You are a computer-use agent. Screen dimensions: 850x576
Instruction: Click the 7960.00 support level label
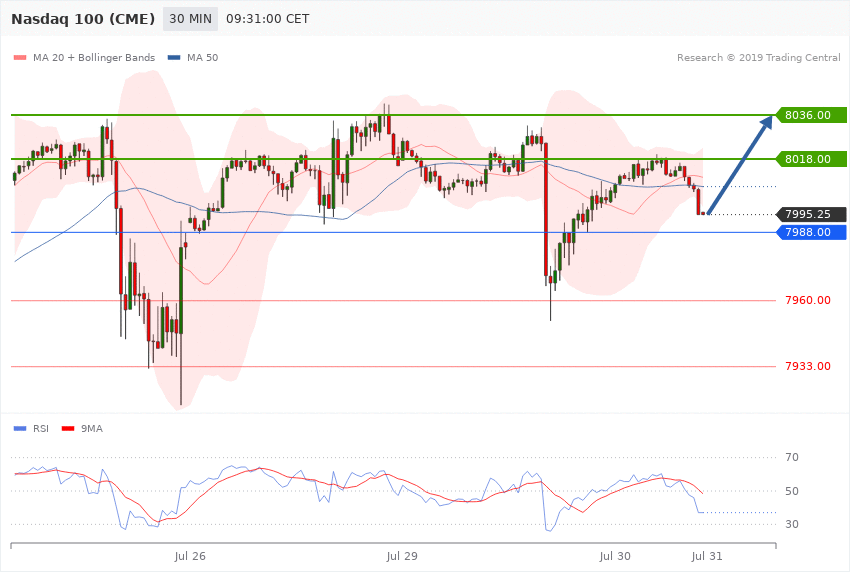coord(808,300)
